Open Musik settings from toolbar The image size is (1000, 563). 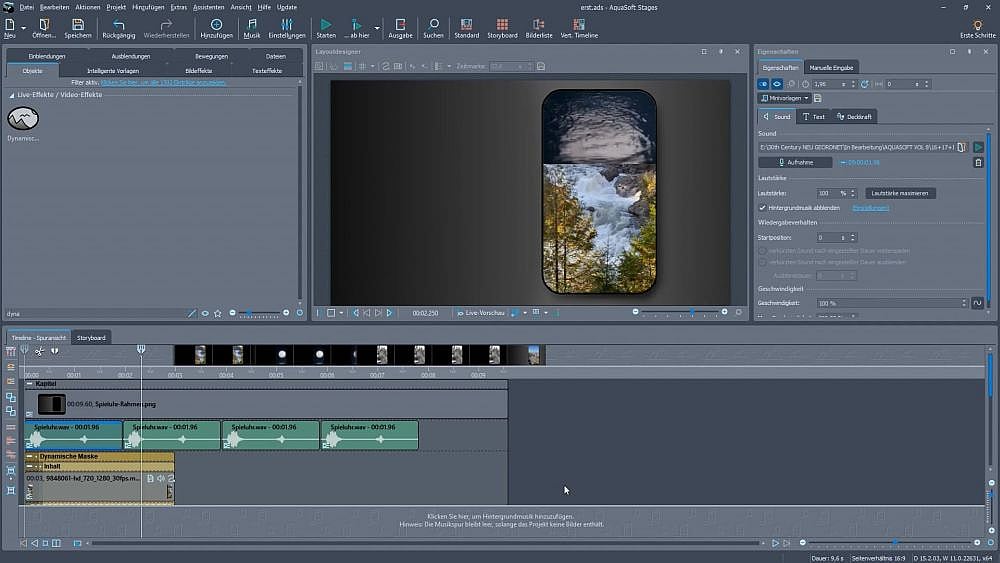click(x=252, y=24)
